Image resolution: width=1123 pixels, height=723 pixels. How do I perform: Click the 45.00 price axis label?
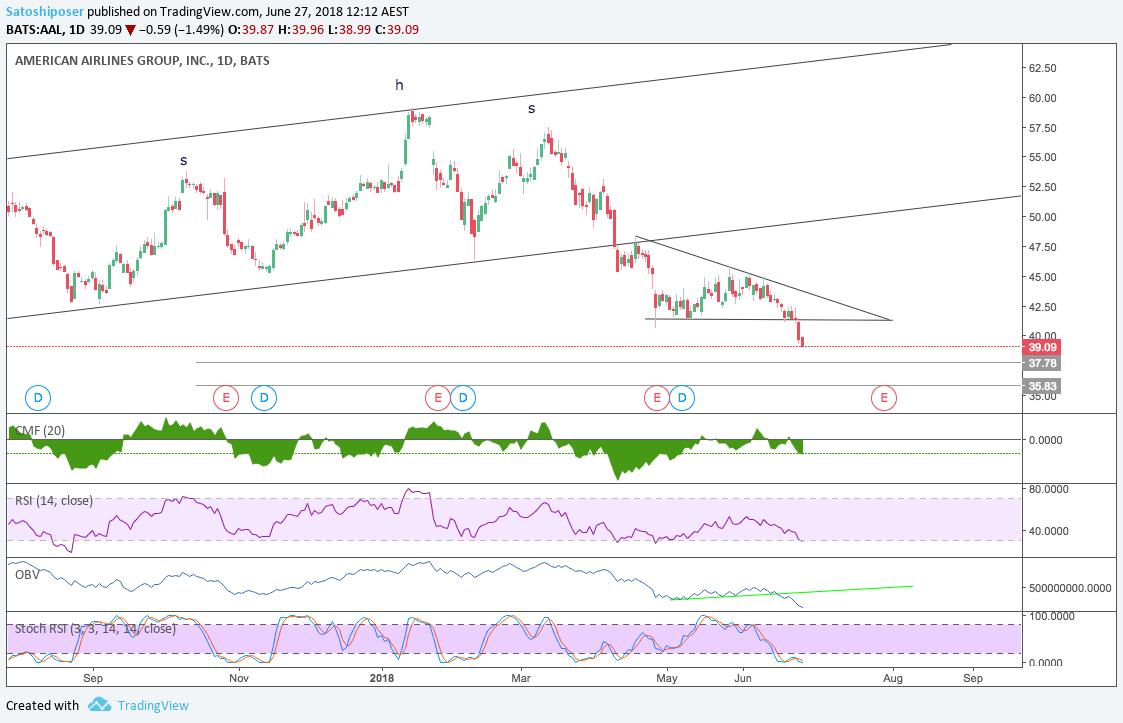coord(1042,277)
